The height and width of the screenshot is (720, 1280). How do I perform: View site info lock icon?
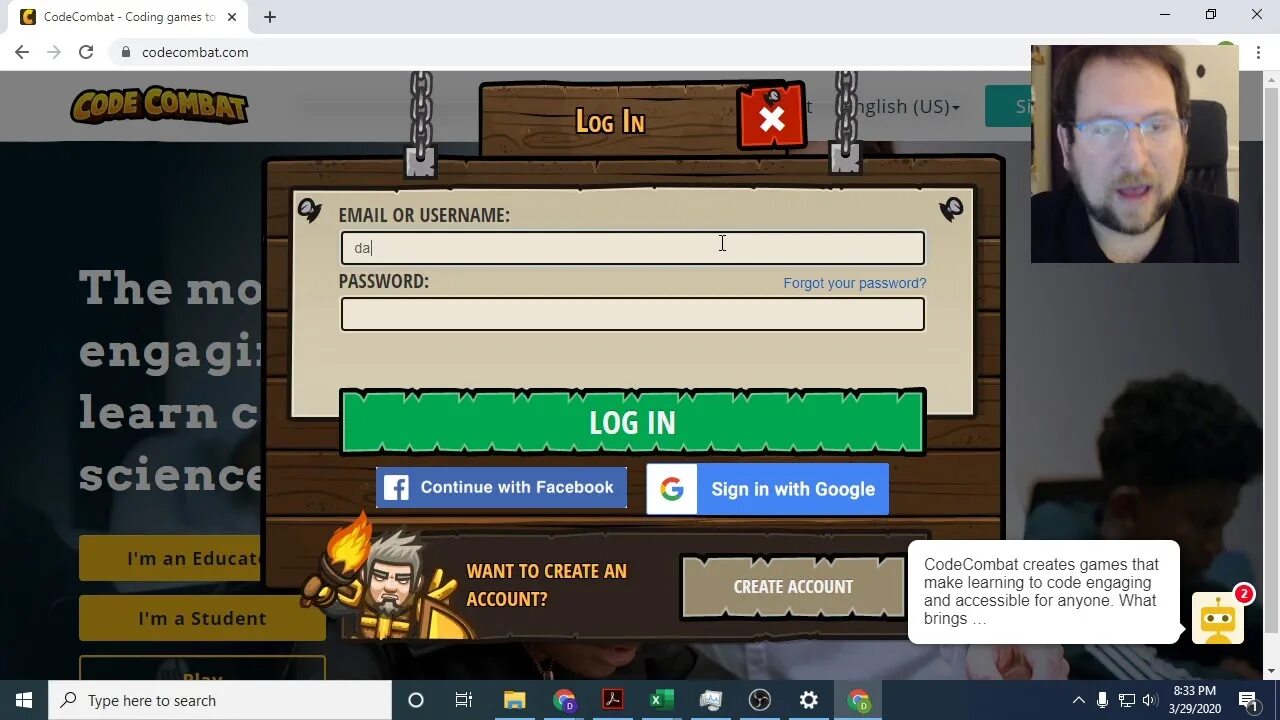125,52
